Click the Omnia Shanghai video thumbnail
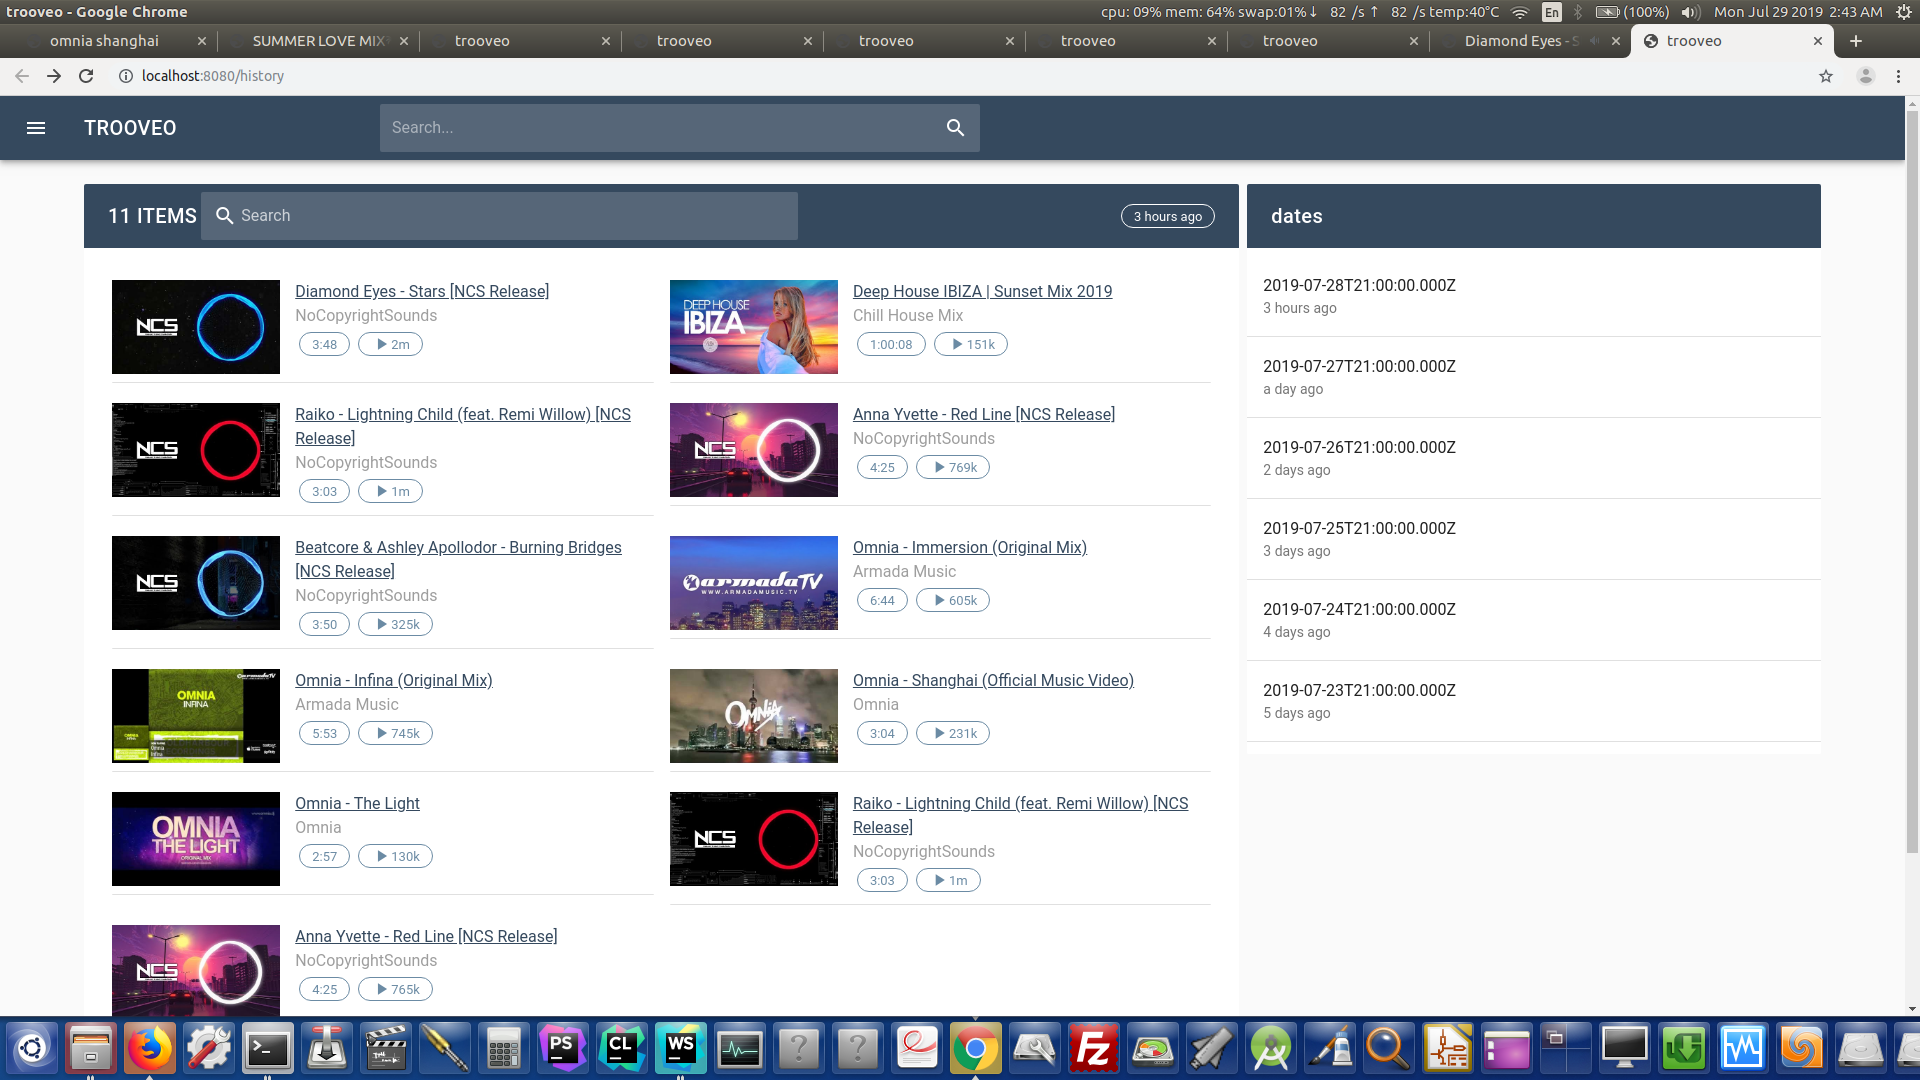Image resolution: width=1920 pixels, height=1080 pixels. pos(753,716)
